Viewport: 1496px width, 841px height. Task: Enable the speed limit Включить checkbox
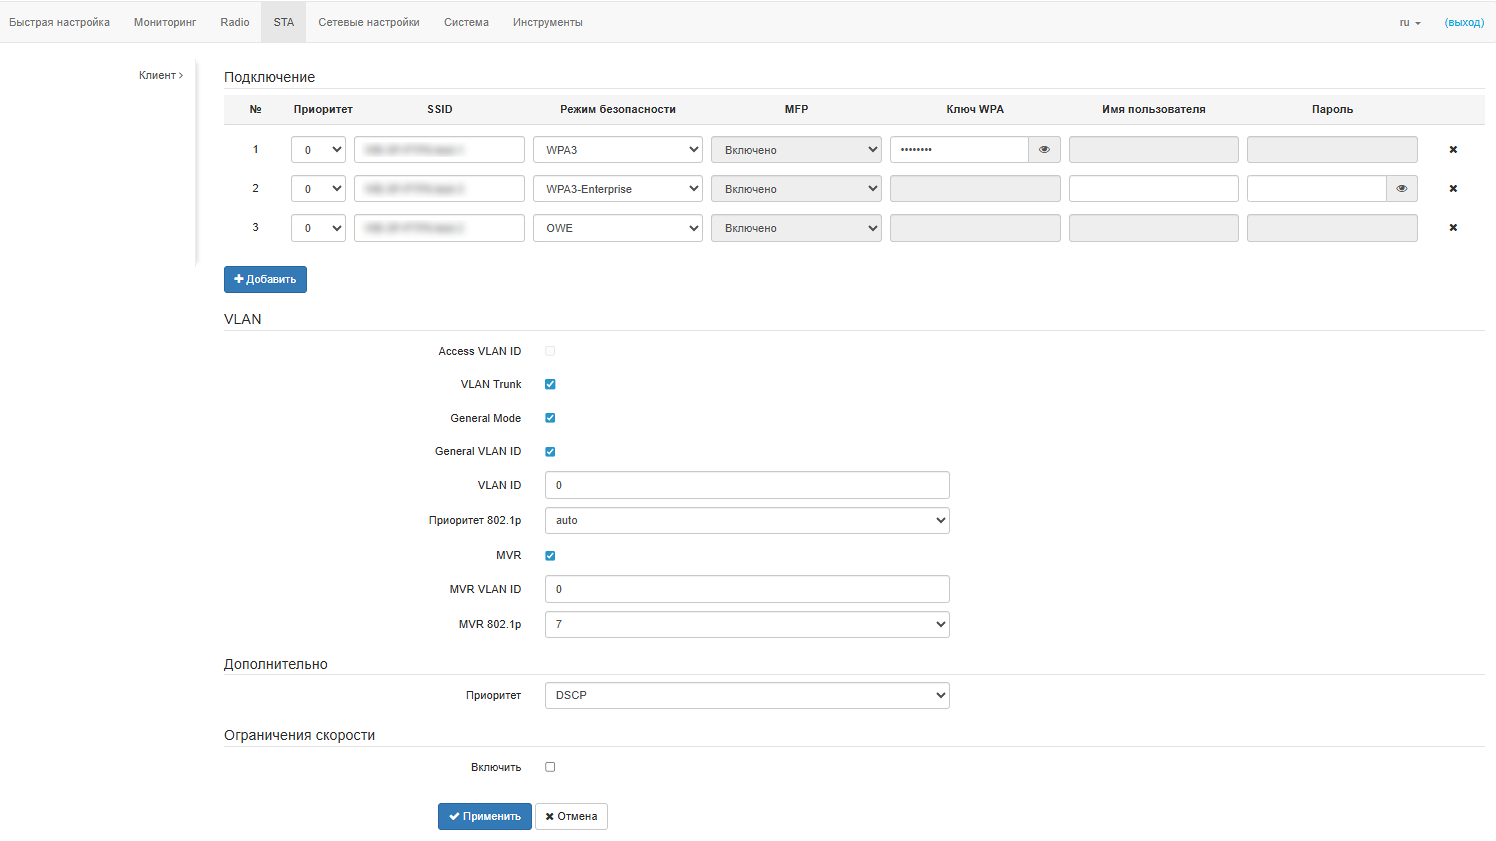pos(550,767)
